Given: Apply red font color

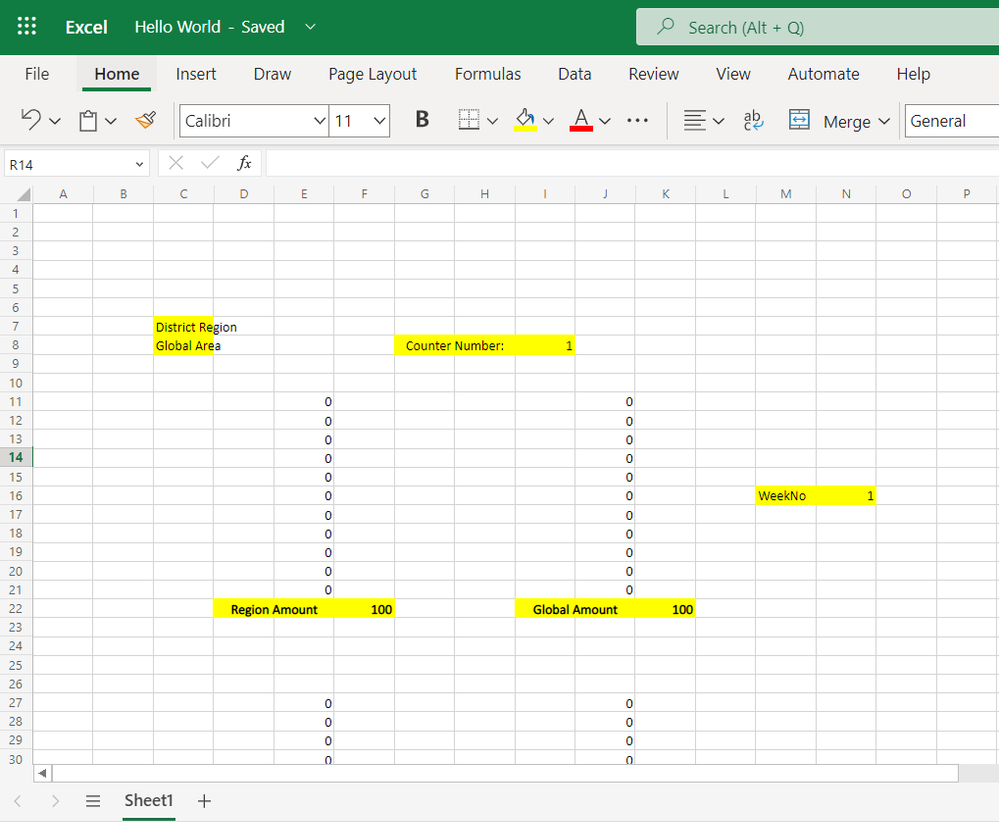Looking at the screenshot, I should pyautogui.click(x=581, y=120).
